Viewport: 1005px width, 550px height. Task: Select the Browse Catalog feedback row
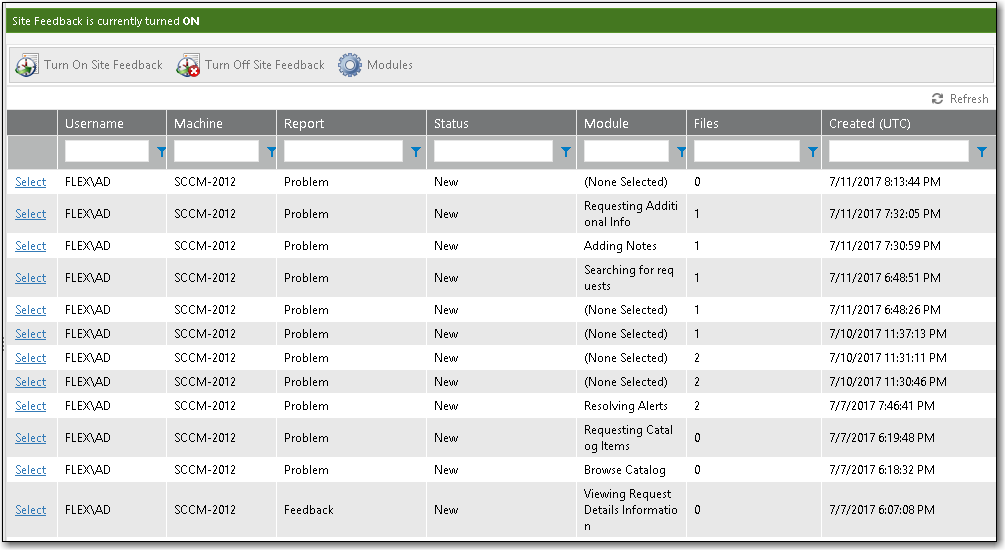pyautogui.click(x=30, y=470)
